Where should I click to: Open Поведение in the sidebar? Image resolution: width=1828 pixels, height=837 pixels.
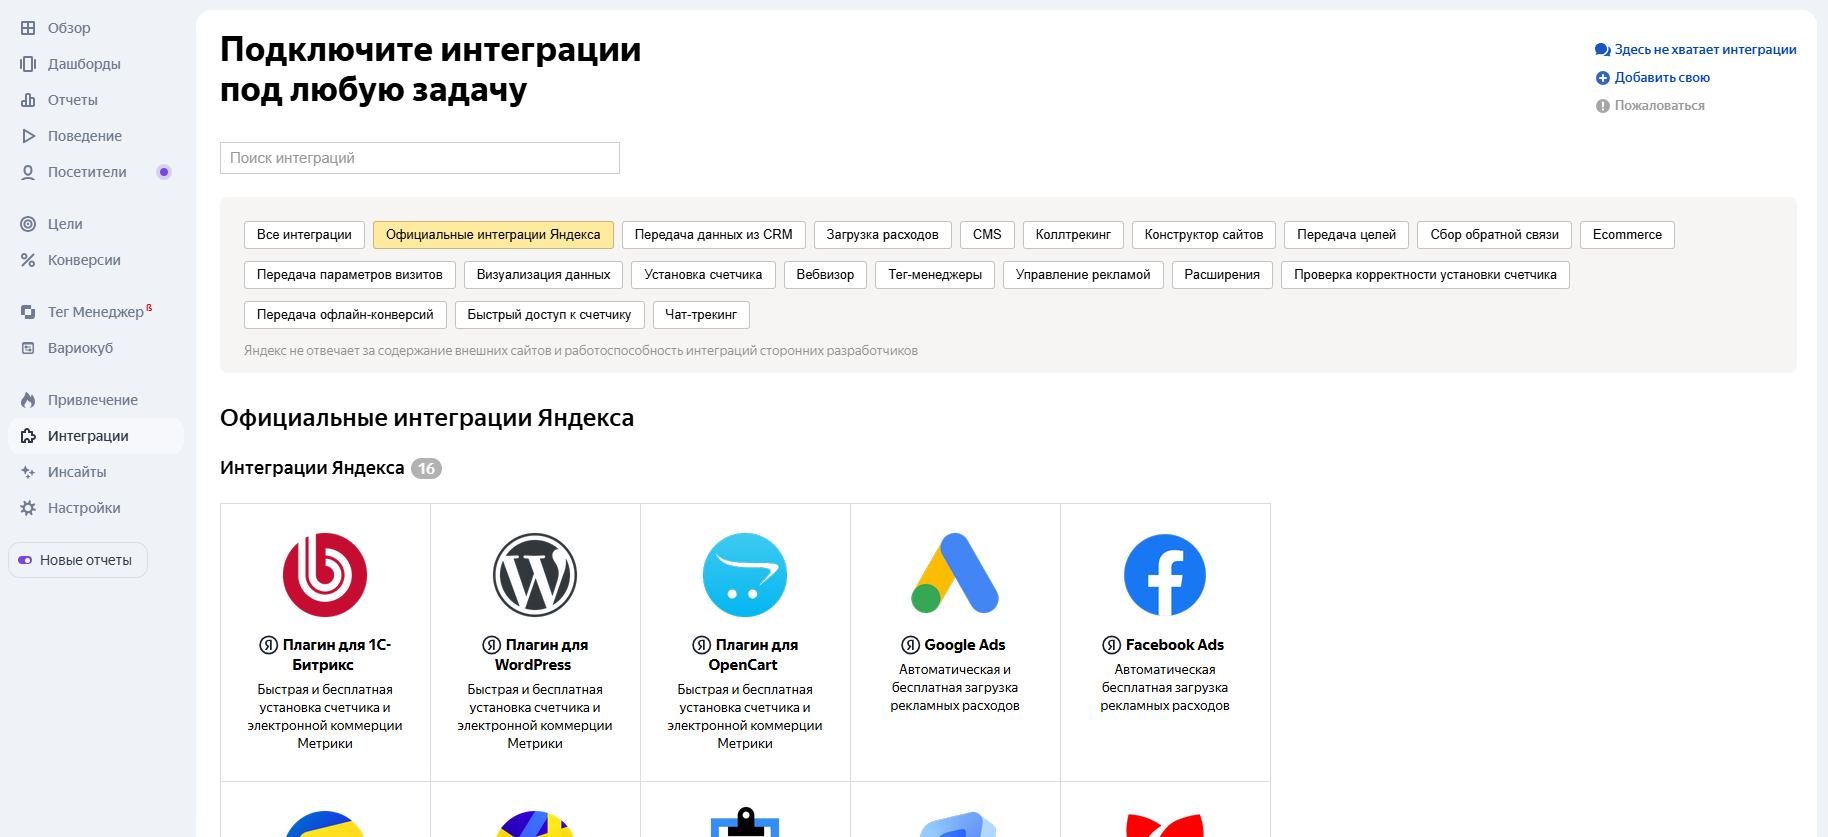[85, 136]
